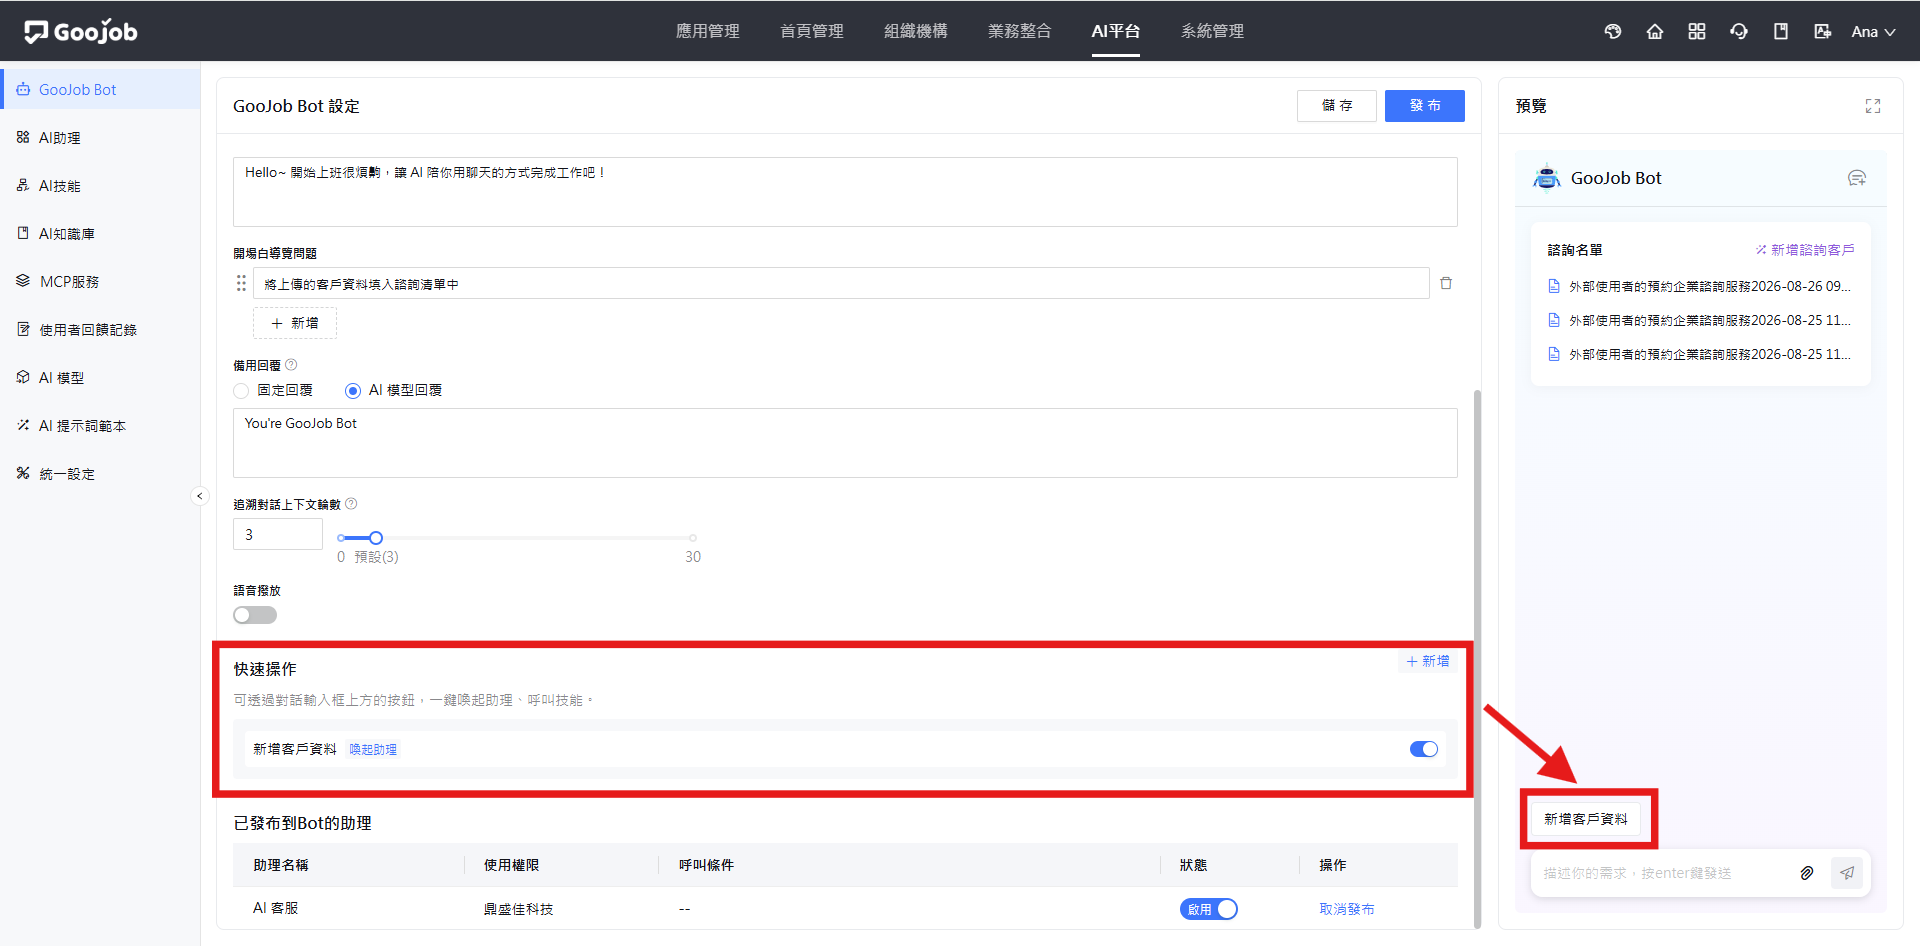Start new chat icon in preview header
This screenshot has width=1920, height=946.
coord(1857,178)
